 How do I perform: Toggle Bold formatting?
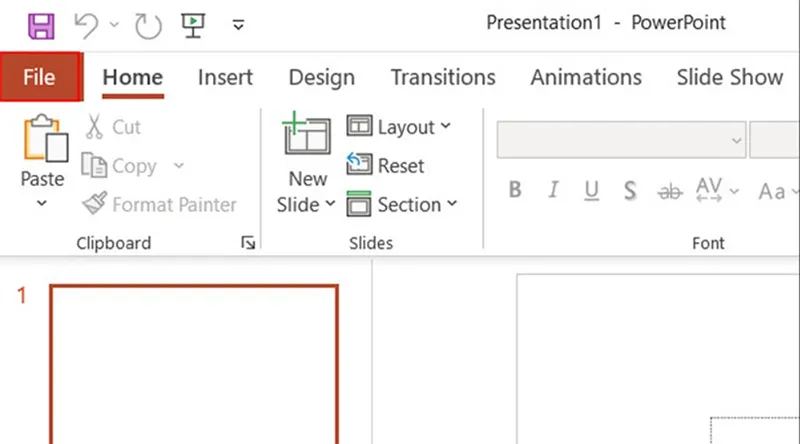[x=515, y=190]
